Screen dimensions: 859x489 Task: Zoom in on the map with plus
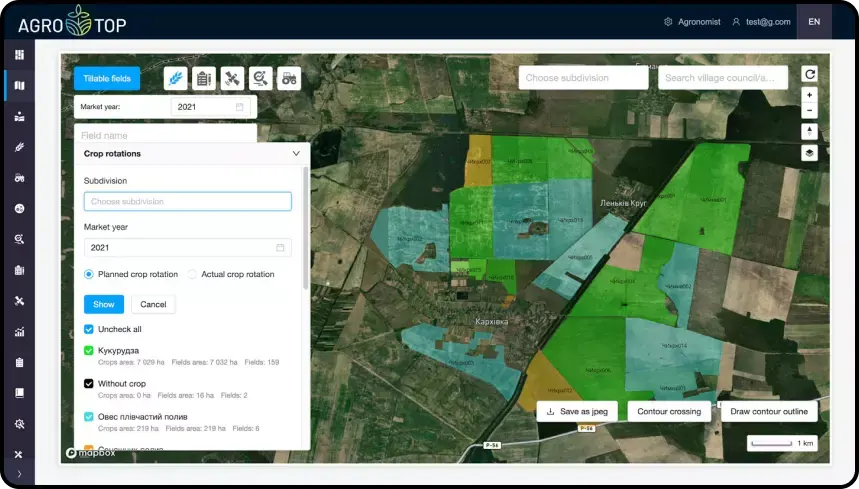tap(810, 95)
